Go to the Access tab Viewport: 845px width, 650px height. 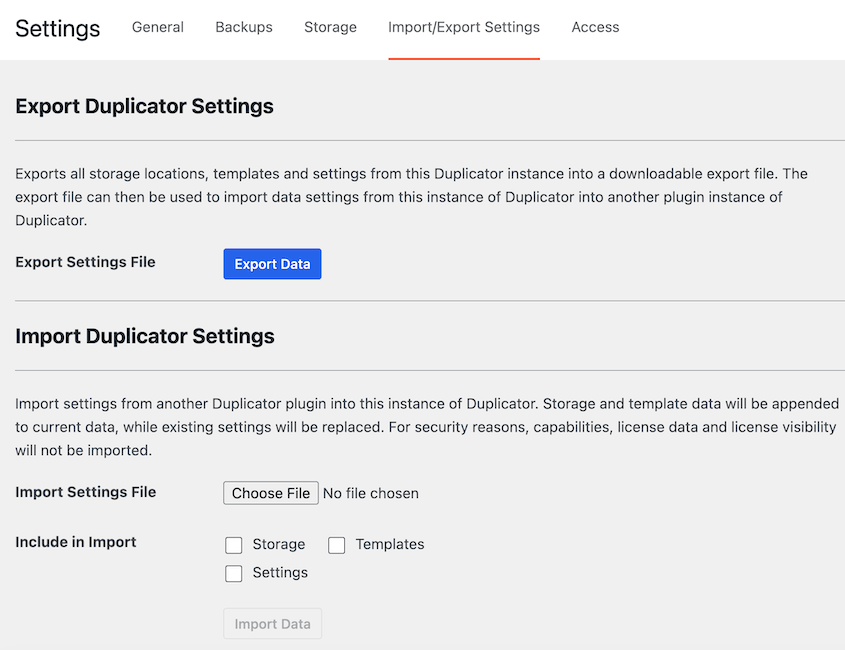click(x=595, y=27)
